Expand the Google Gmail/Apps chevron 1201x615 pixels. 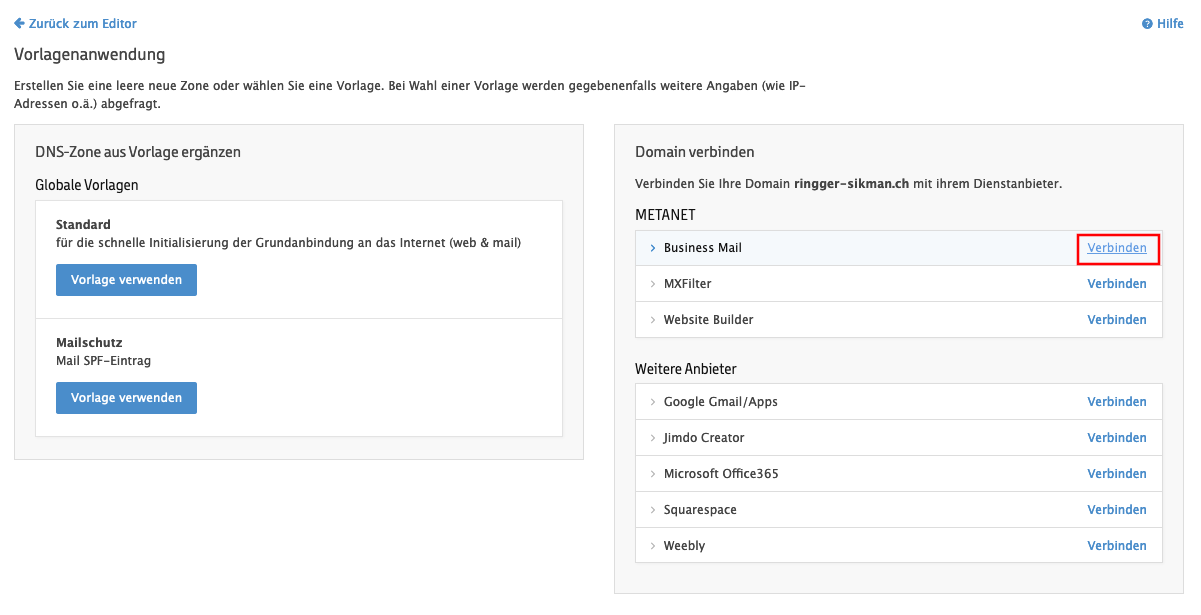tap(653, 402)
